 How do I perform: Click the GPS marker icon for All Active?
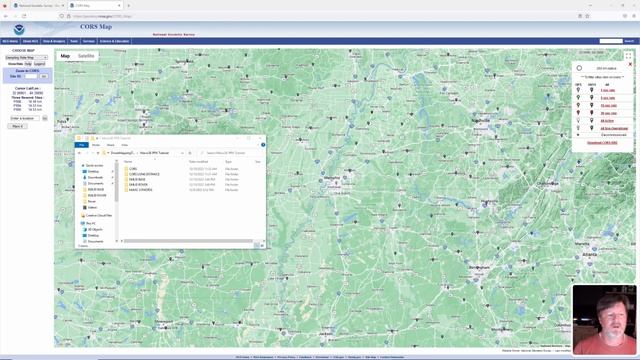pyautogui.click(x=578, y=120)
